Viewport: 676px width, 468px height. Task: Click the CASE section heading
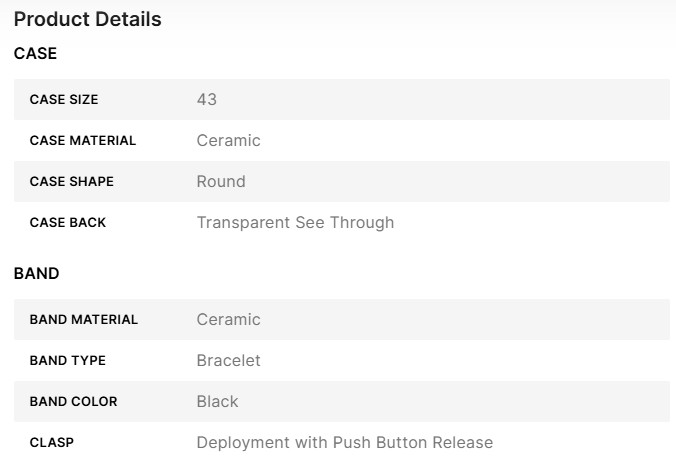click(x=35, y=54)
